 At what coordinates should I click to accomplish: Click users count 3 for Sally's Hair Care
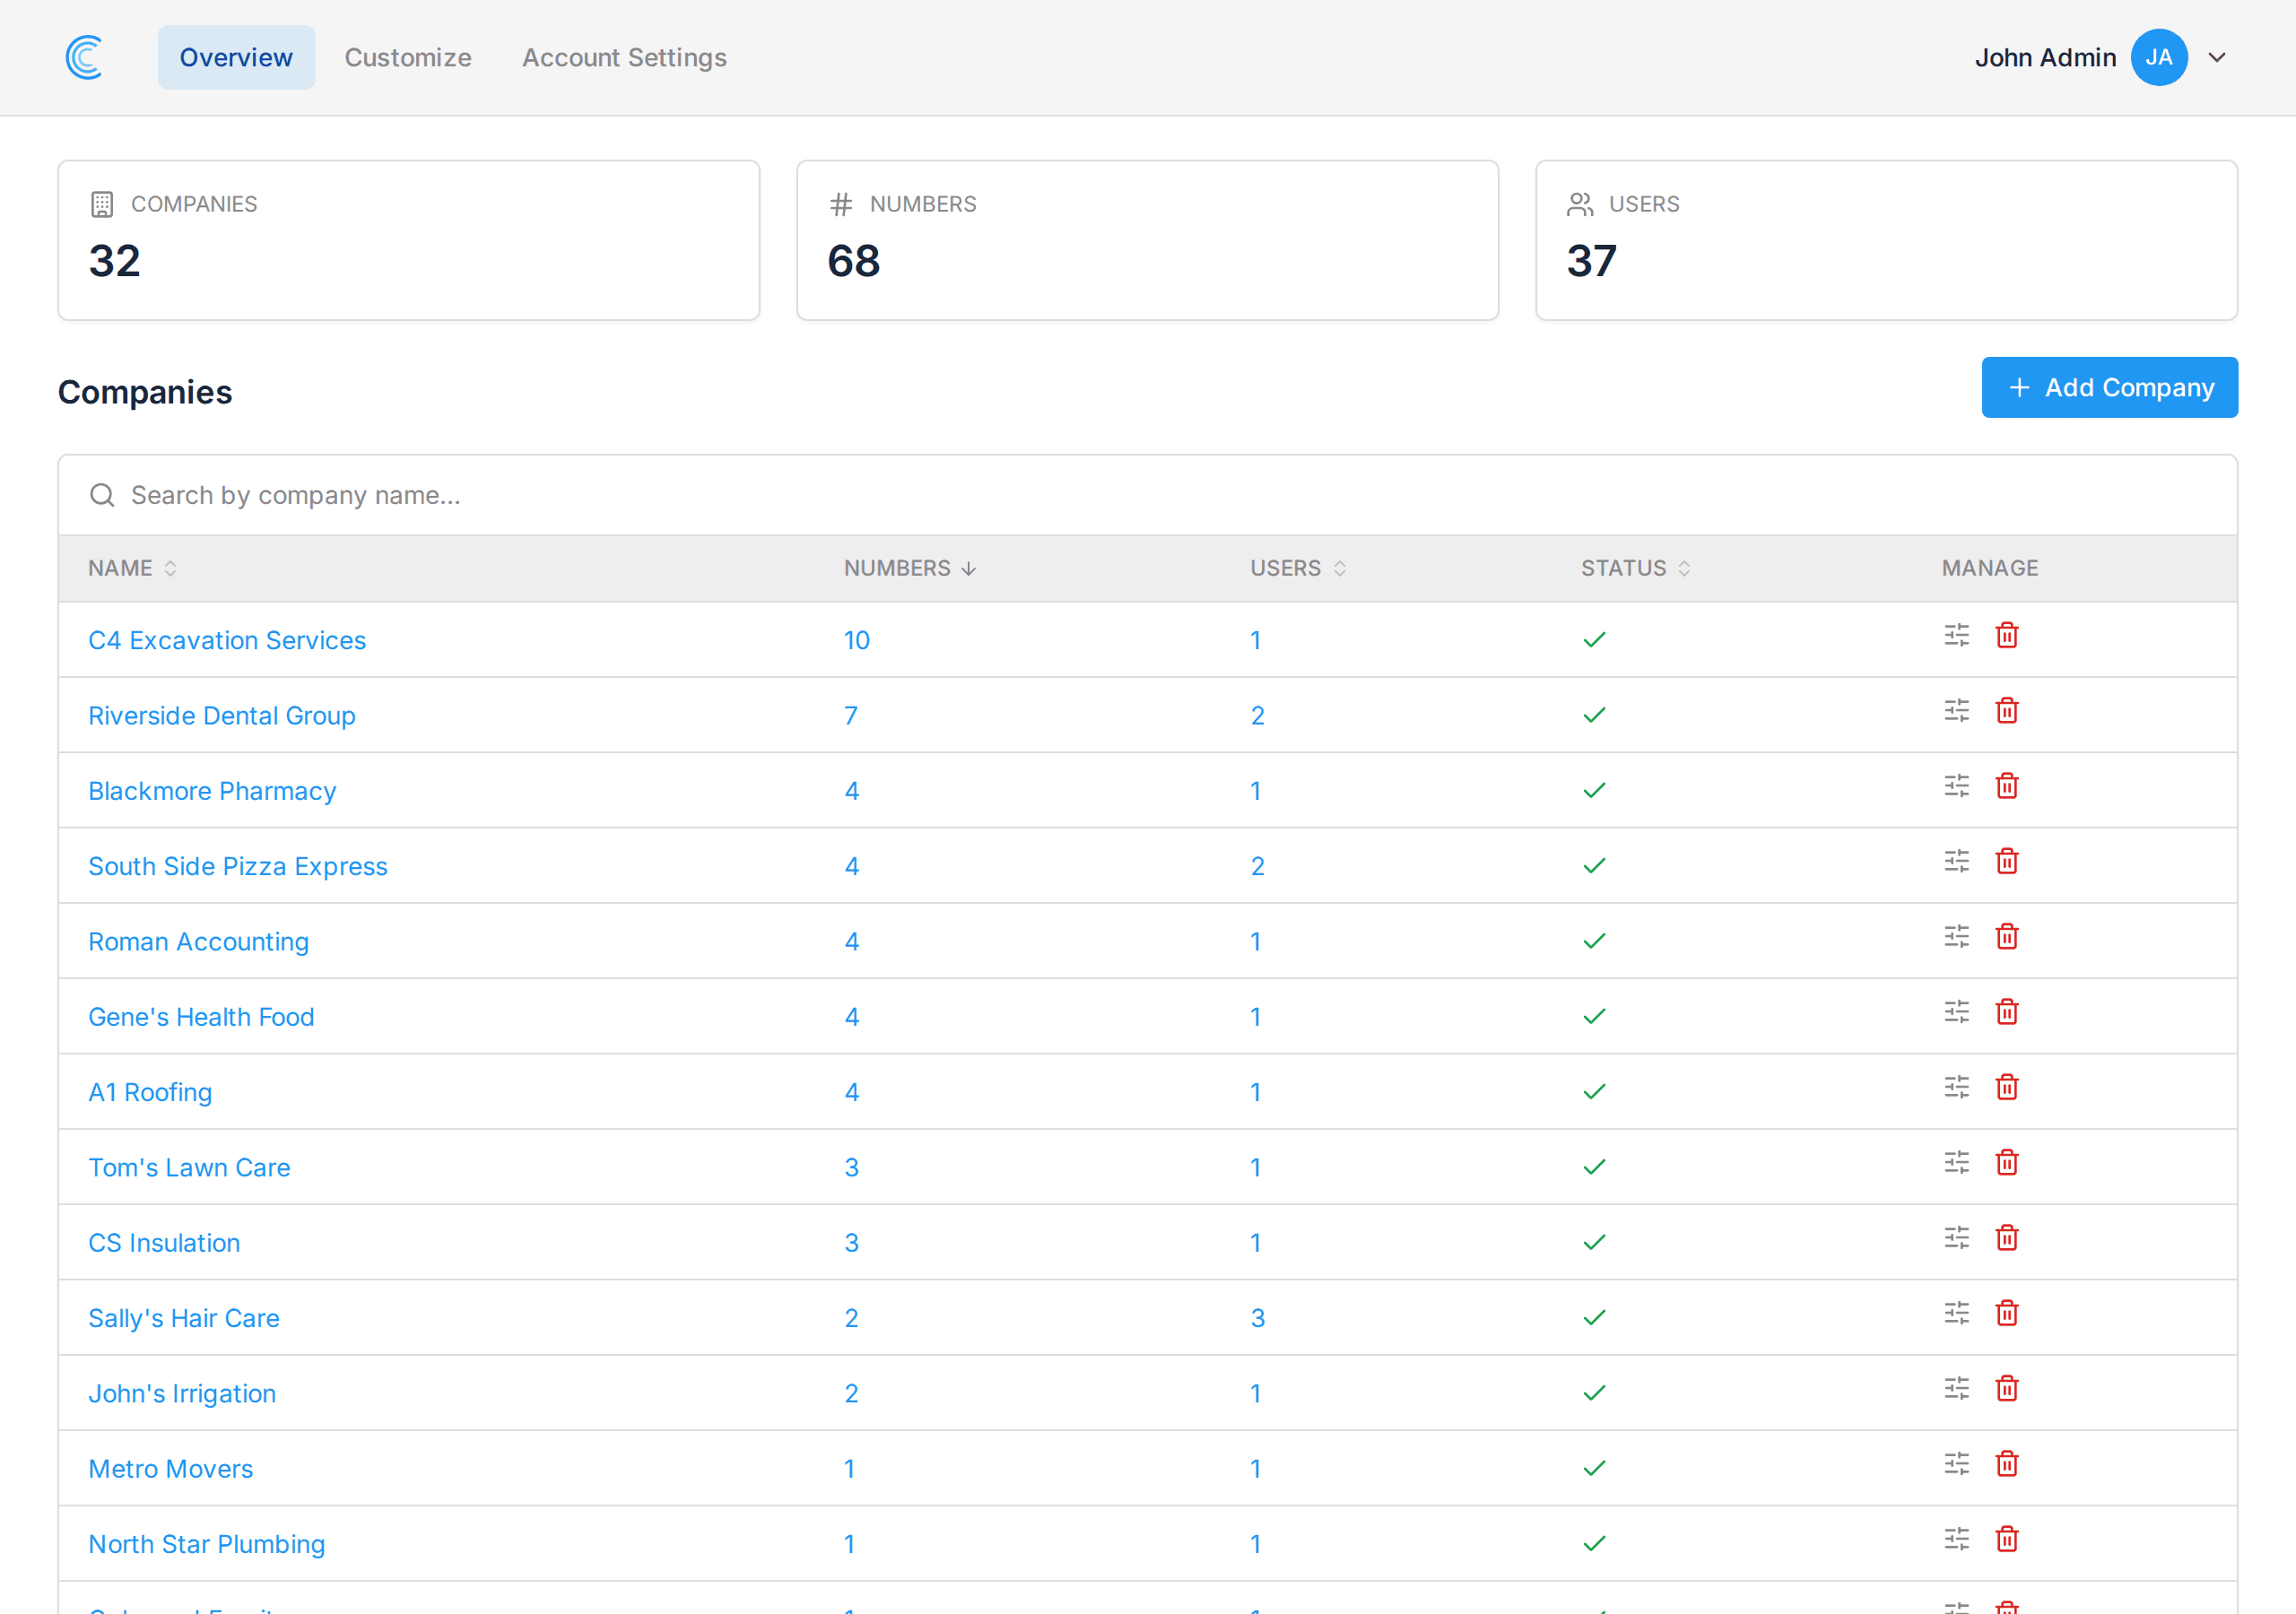(x=1258, y=1318)
